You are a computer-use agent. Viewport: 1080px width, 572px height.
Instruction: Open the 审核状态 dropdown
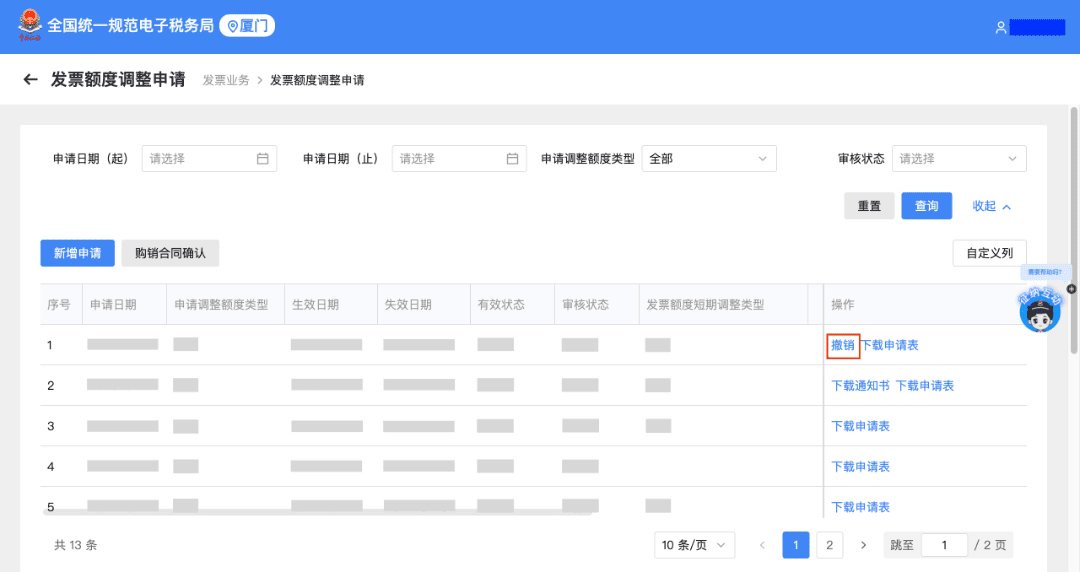(x=958, y=158)
